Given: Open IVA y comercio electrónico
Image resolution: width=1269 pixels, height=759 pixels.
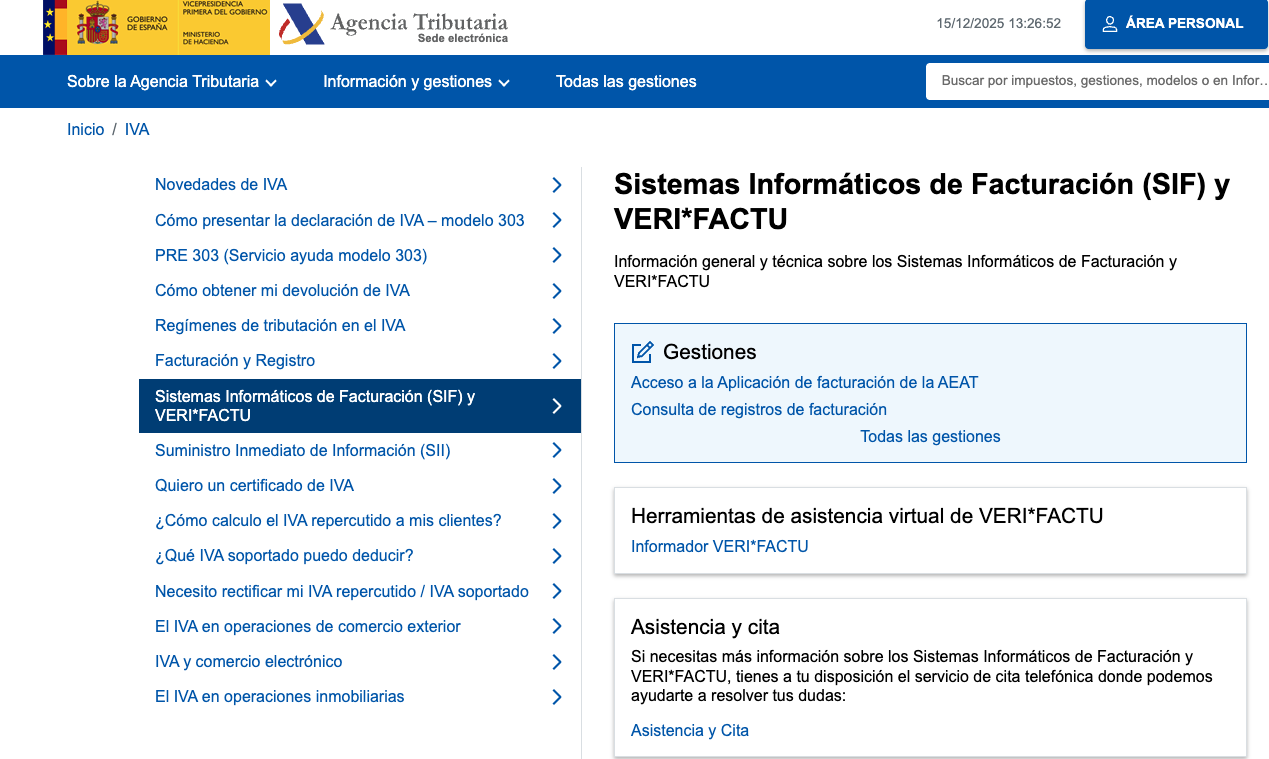Looking at the screenshot, I should pyautogui.click(x=249, y=661).
